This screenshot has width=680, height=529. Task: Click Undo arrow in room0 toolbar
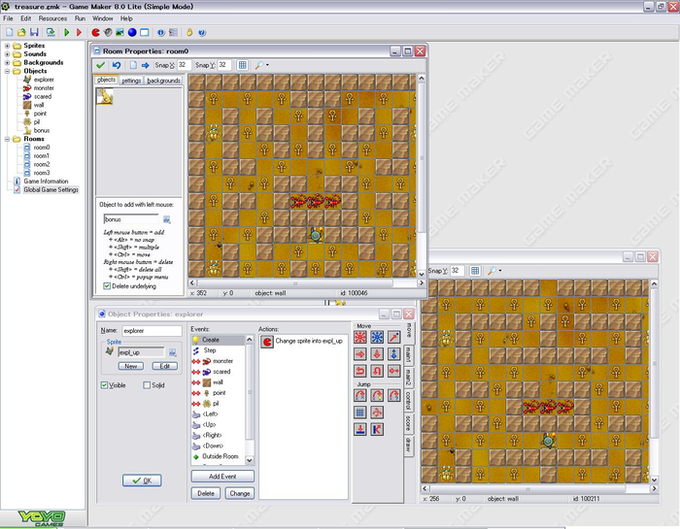pos(116,65)
